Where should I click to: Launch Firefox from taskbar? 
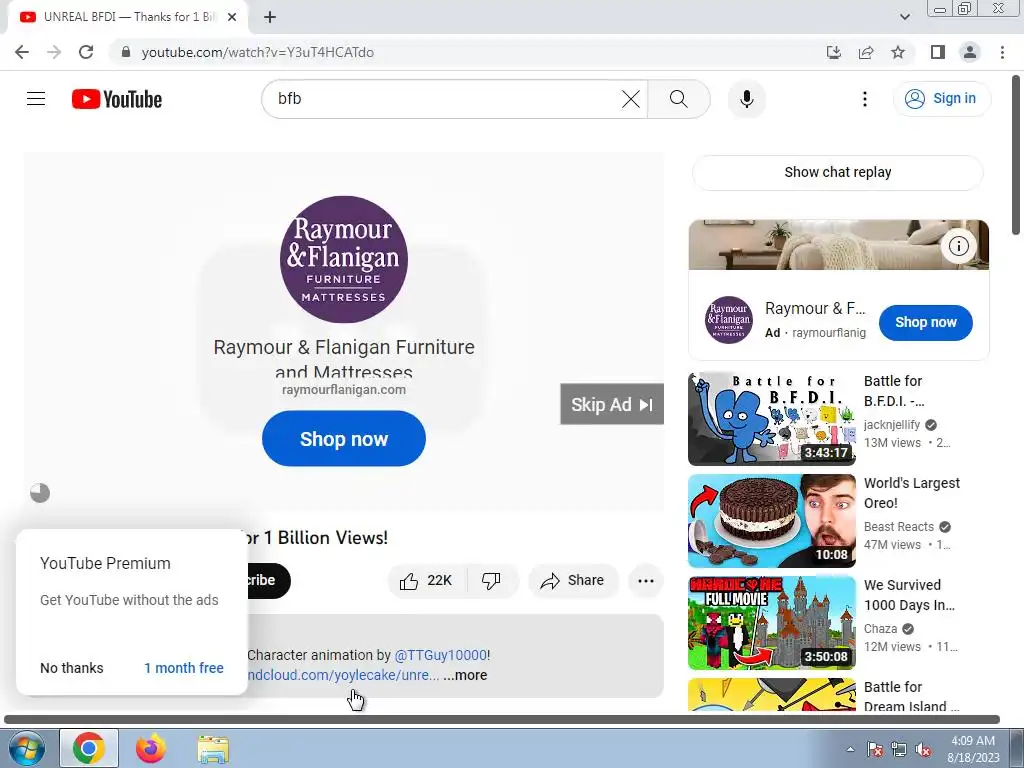151,748
